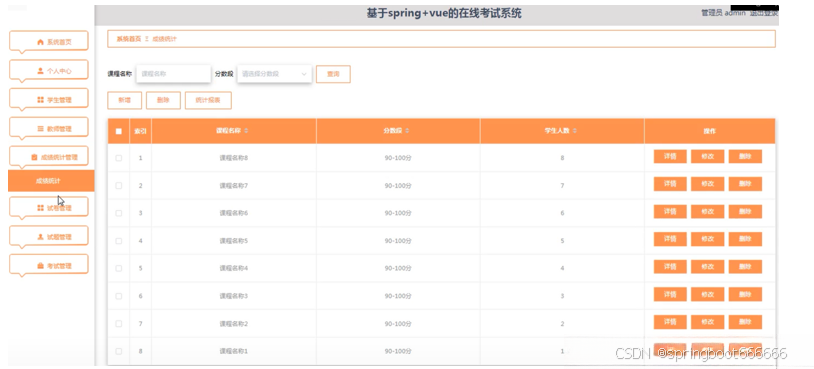Image resolution: width=814 pixels, height=369 pixels.
Task: Select the 课程名称1 cell text
Action: pyautogui.click(x=234, y=351)
